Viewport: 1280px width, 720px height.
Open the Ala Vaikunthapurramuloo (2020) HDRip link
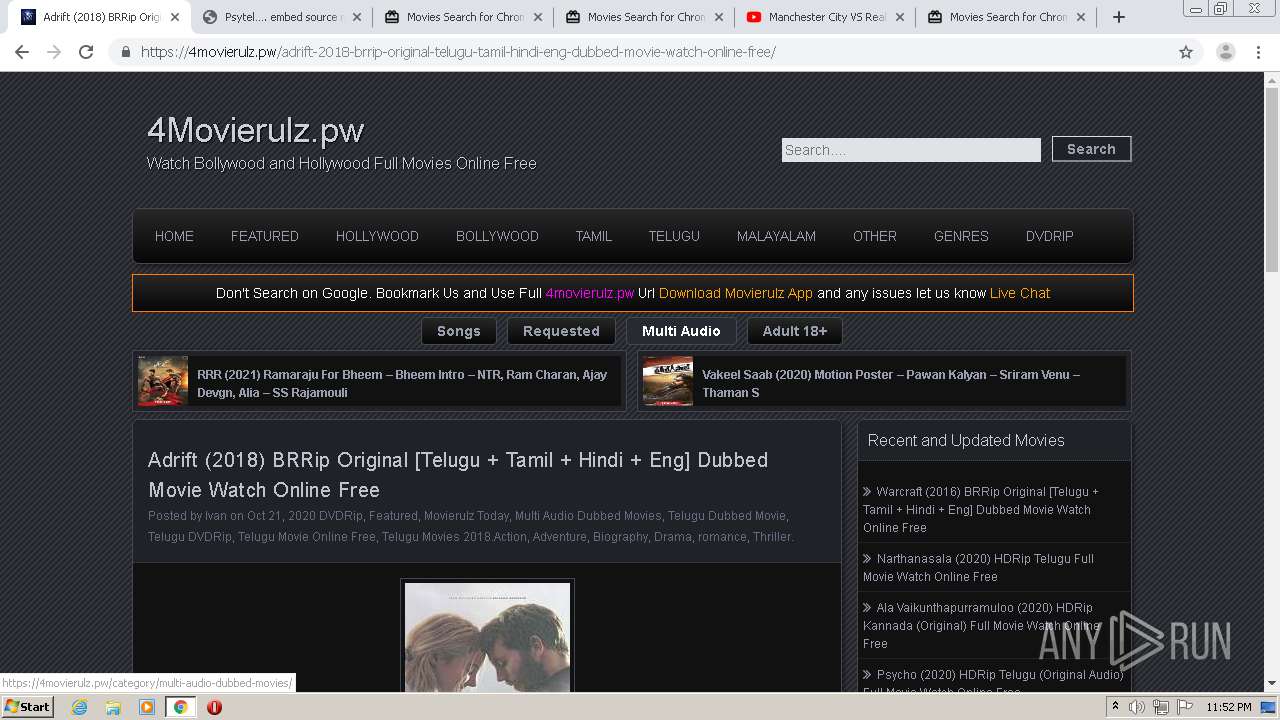tap(979, 625)
